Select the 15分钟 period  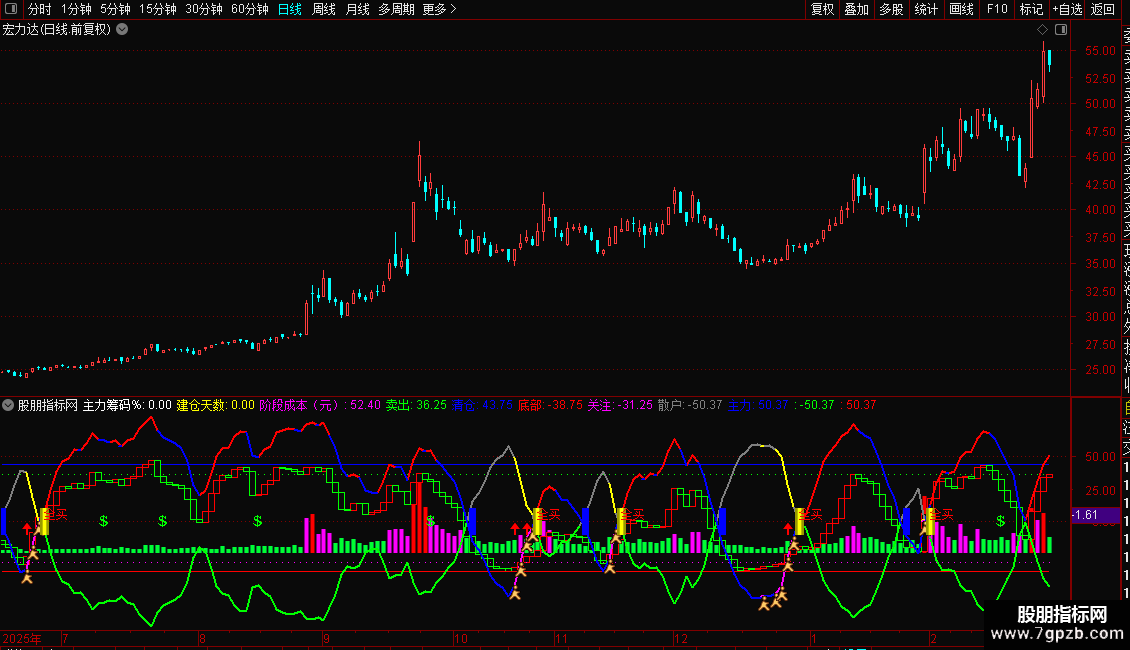pos(157,9)
